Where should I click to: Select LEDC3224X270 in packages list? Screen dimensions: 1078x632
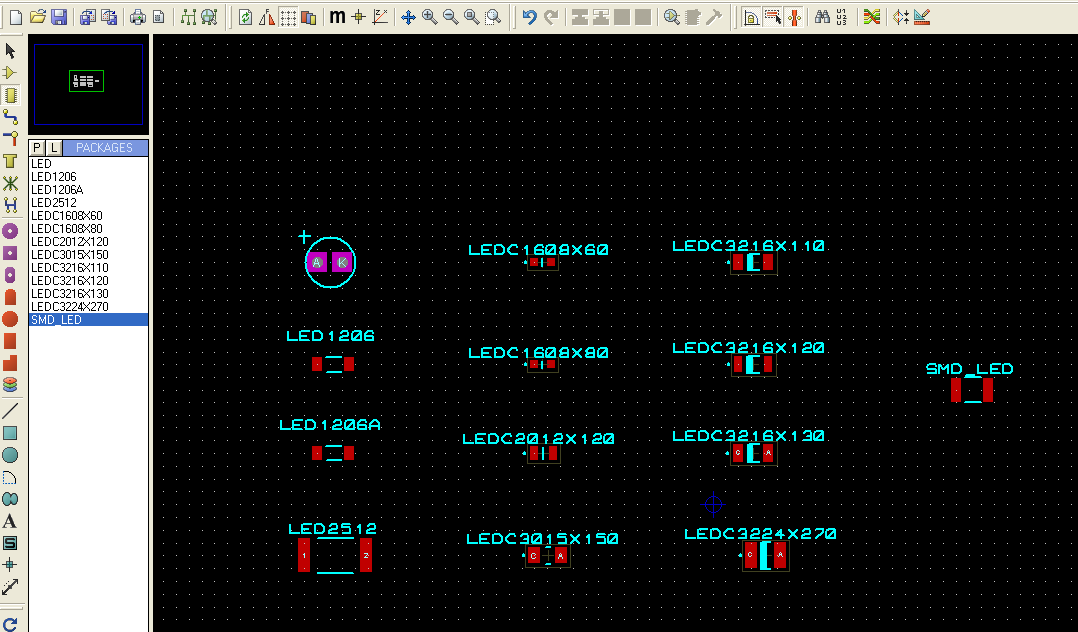[x=88, y=307]
